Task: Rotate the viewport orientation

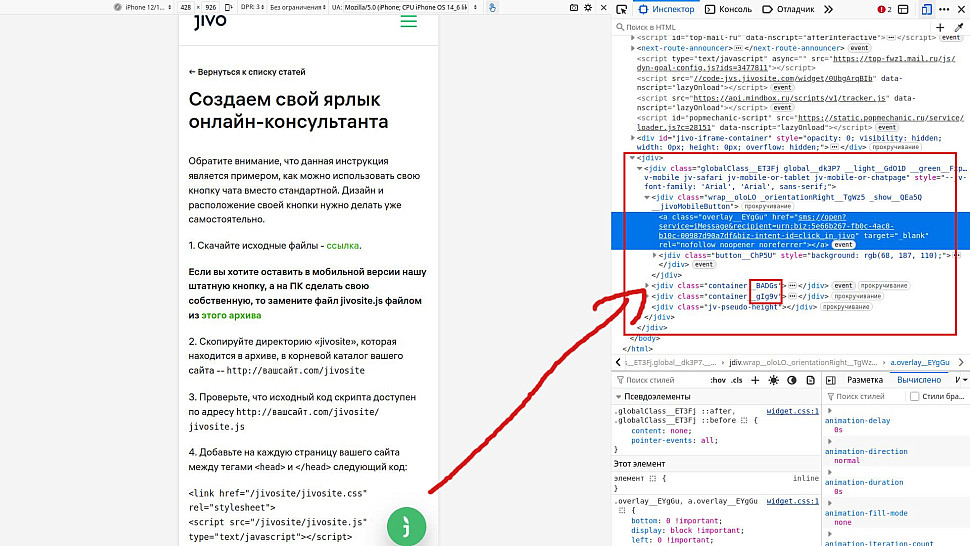Action: click(x=228, y=7)
